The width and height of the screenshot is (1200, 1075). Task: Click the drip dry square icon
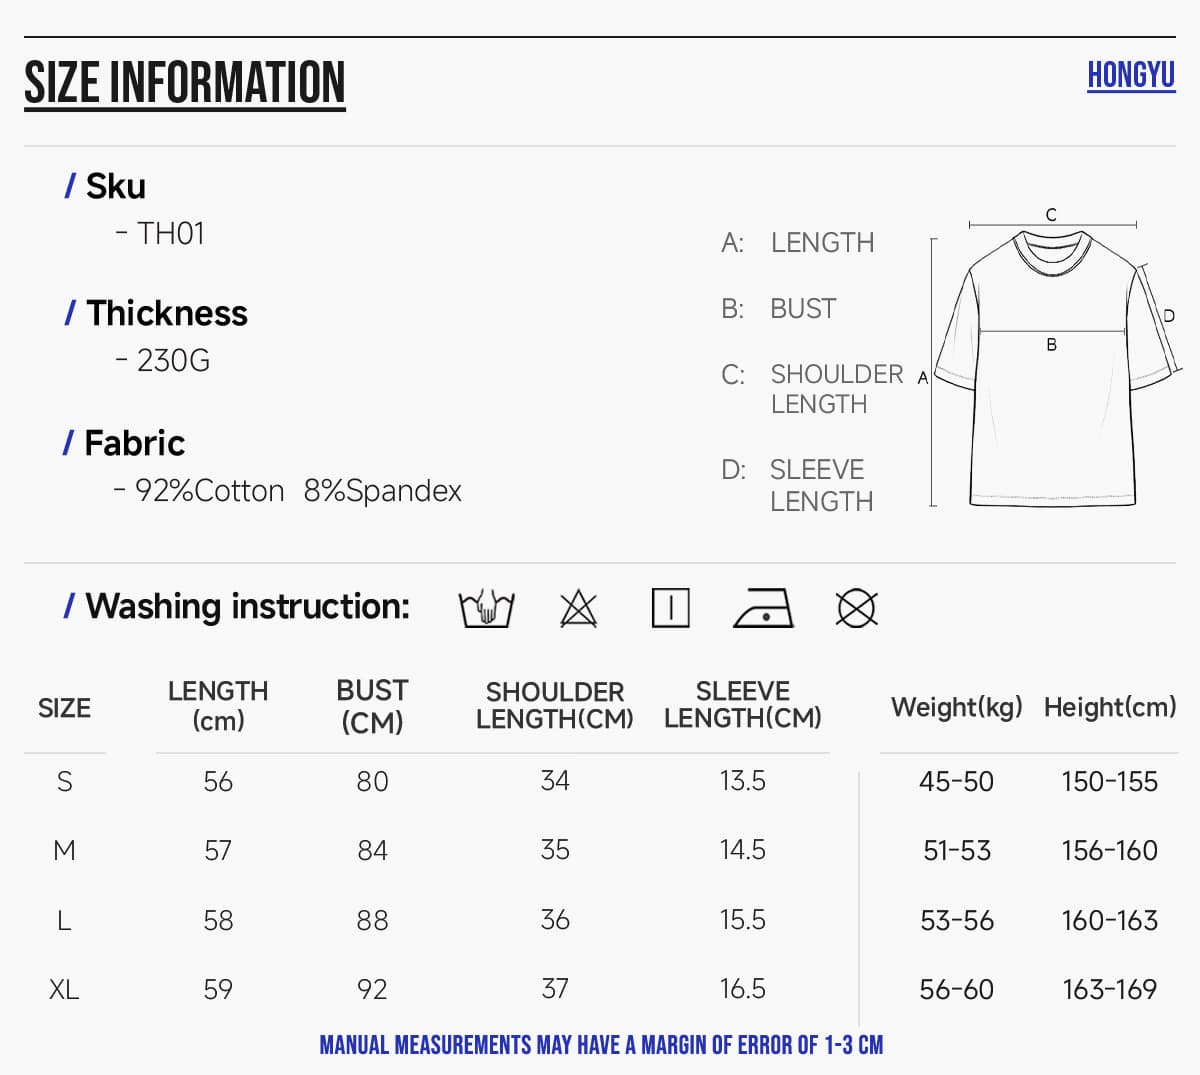tap(670, 608)
